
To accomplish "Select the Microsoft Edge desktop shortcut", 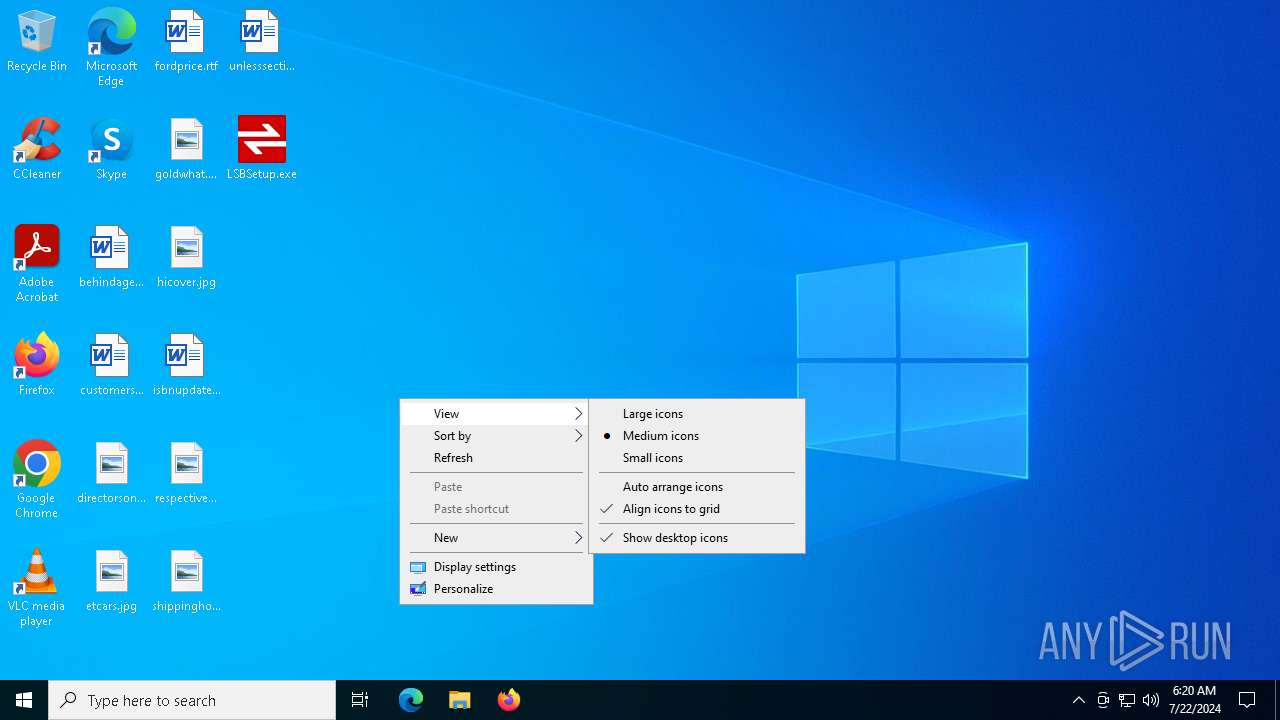I will click(x=111, y=47).
